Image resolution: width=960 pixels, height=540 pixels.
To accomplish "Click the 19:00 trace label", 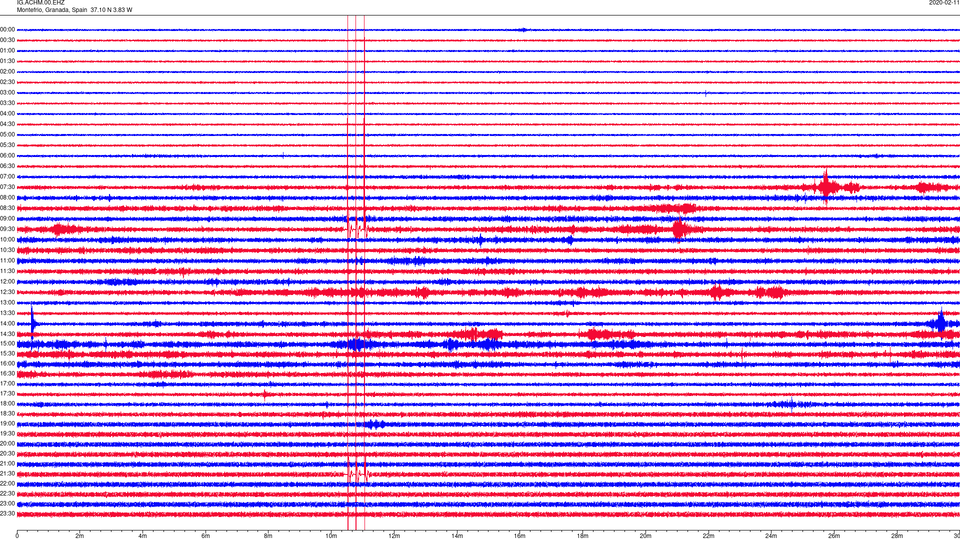I will pos(8,424).
